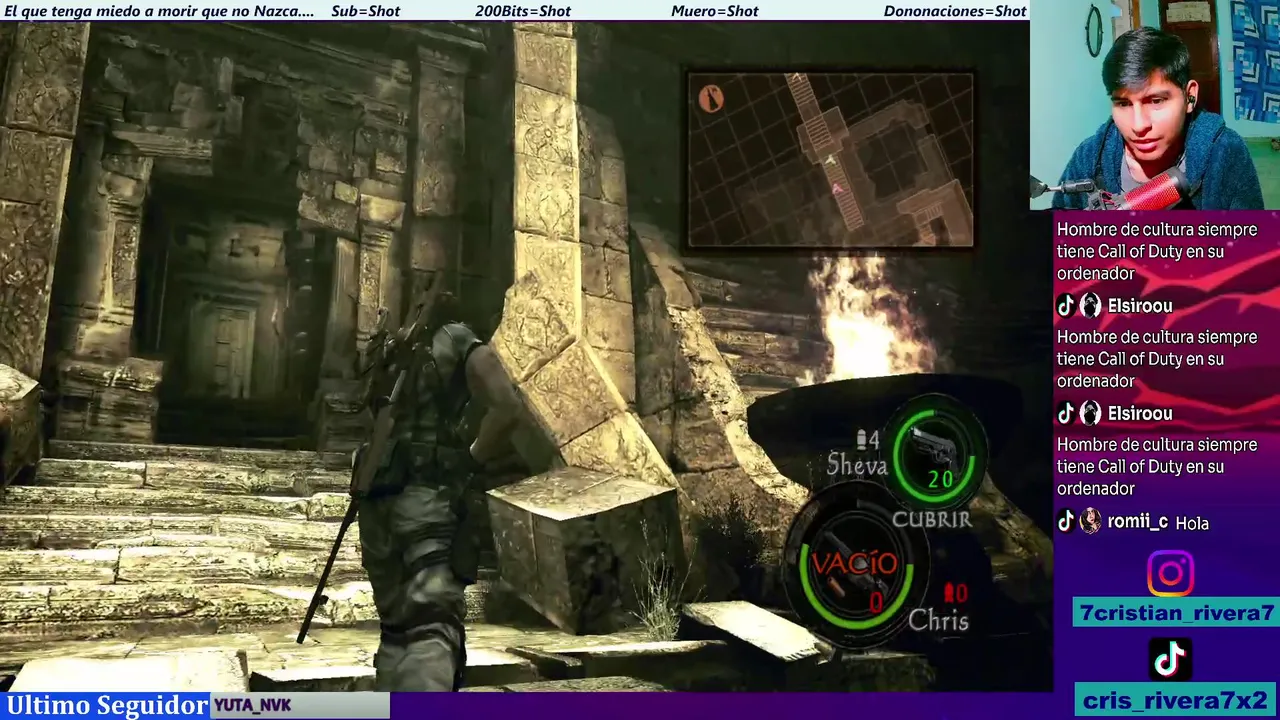The image size is (1280, 720).
Task: Click the YUTA_NVK follower name
Action: coord(252,705)
